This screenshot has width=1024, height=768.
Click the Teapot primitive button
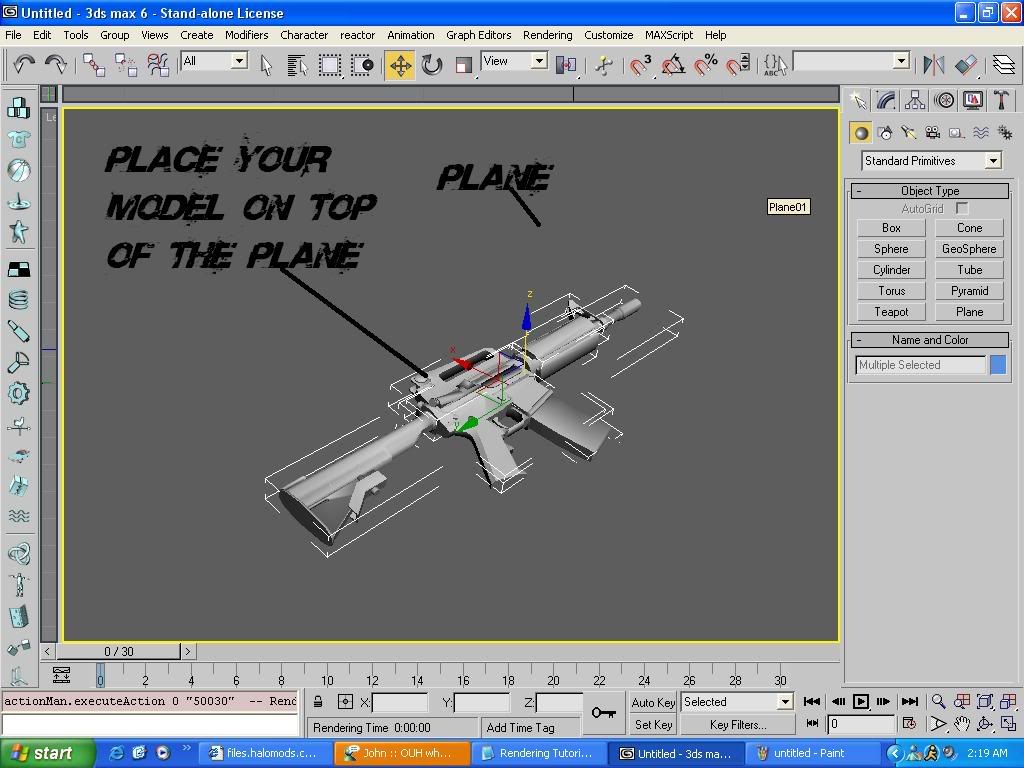[891, 312]
